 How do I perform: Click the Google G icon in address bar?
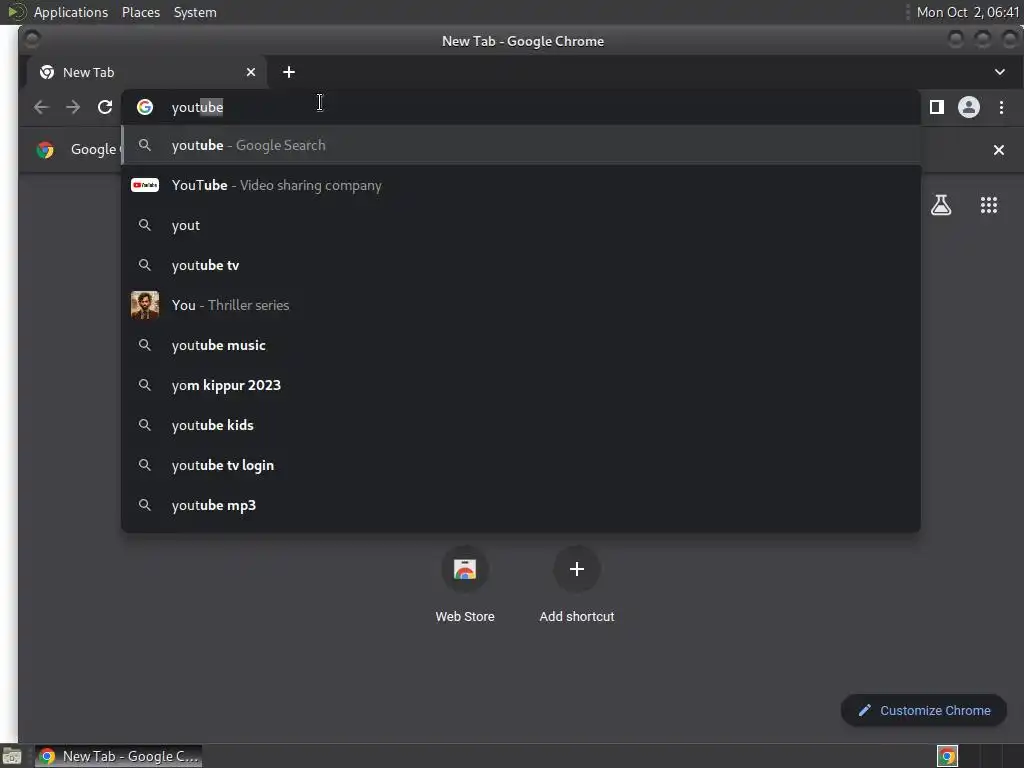(x=145, y=107)
